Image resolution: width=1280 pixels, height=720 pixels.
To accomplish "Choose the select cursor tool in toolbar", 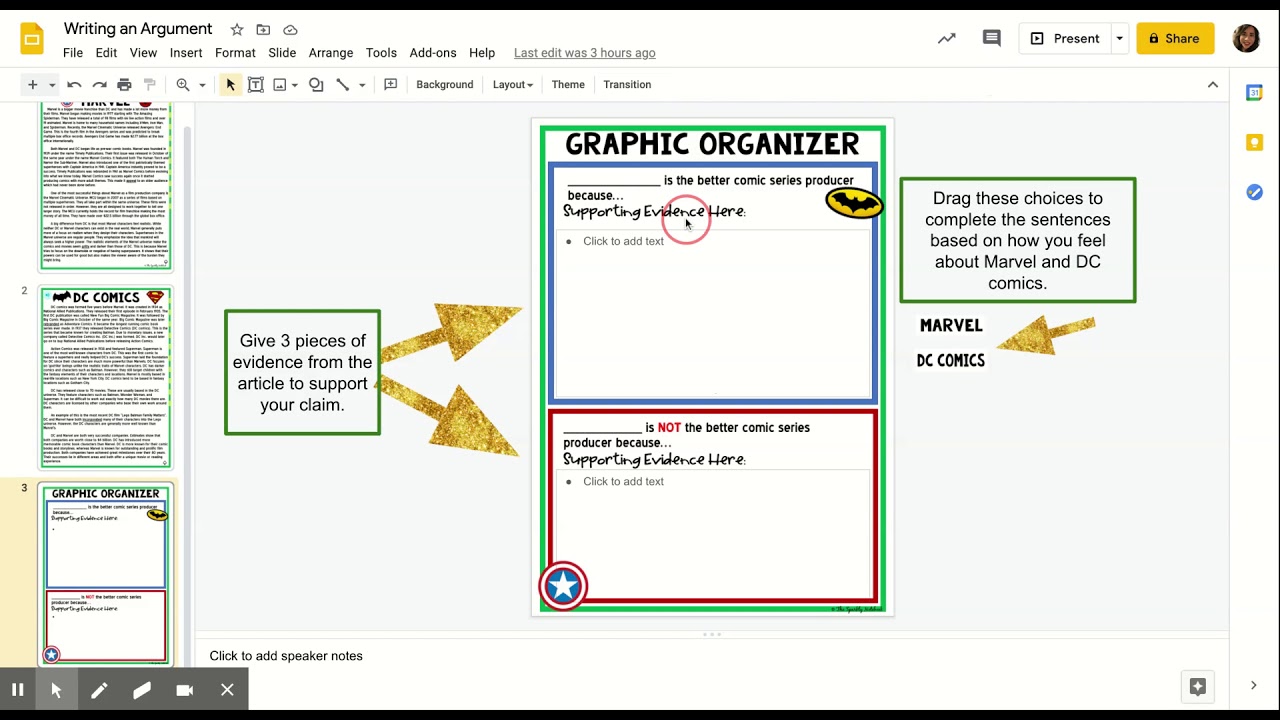I will point(230,85).
